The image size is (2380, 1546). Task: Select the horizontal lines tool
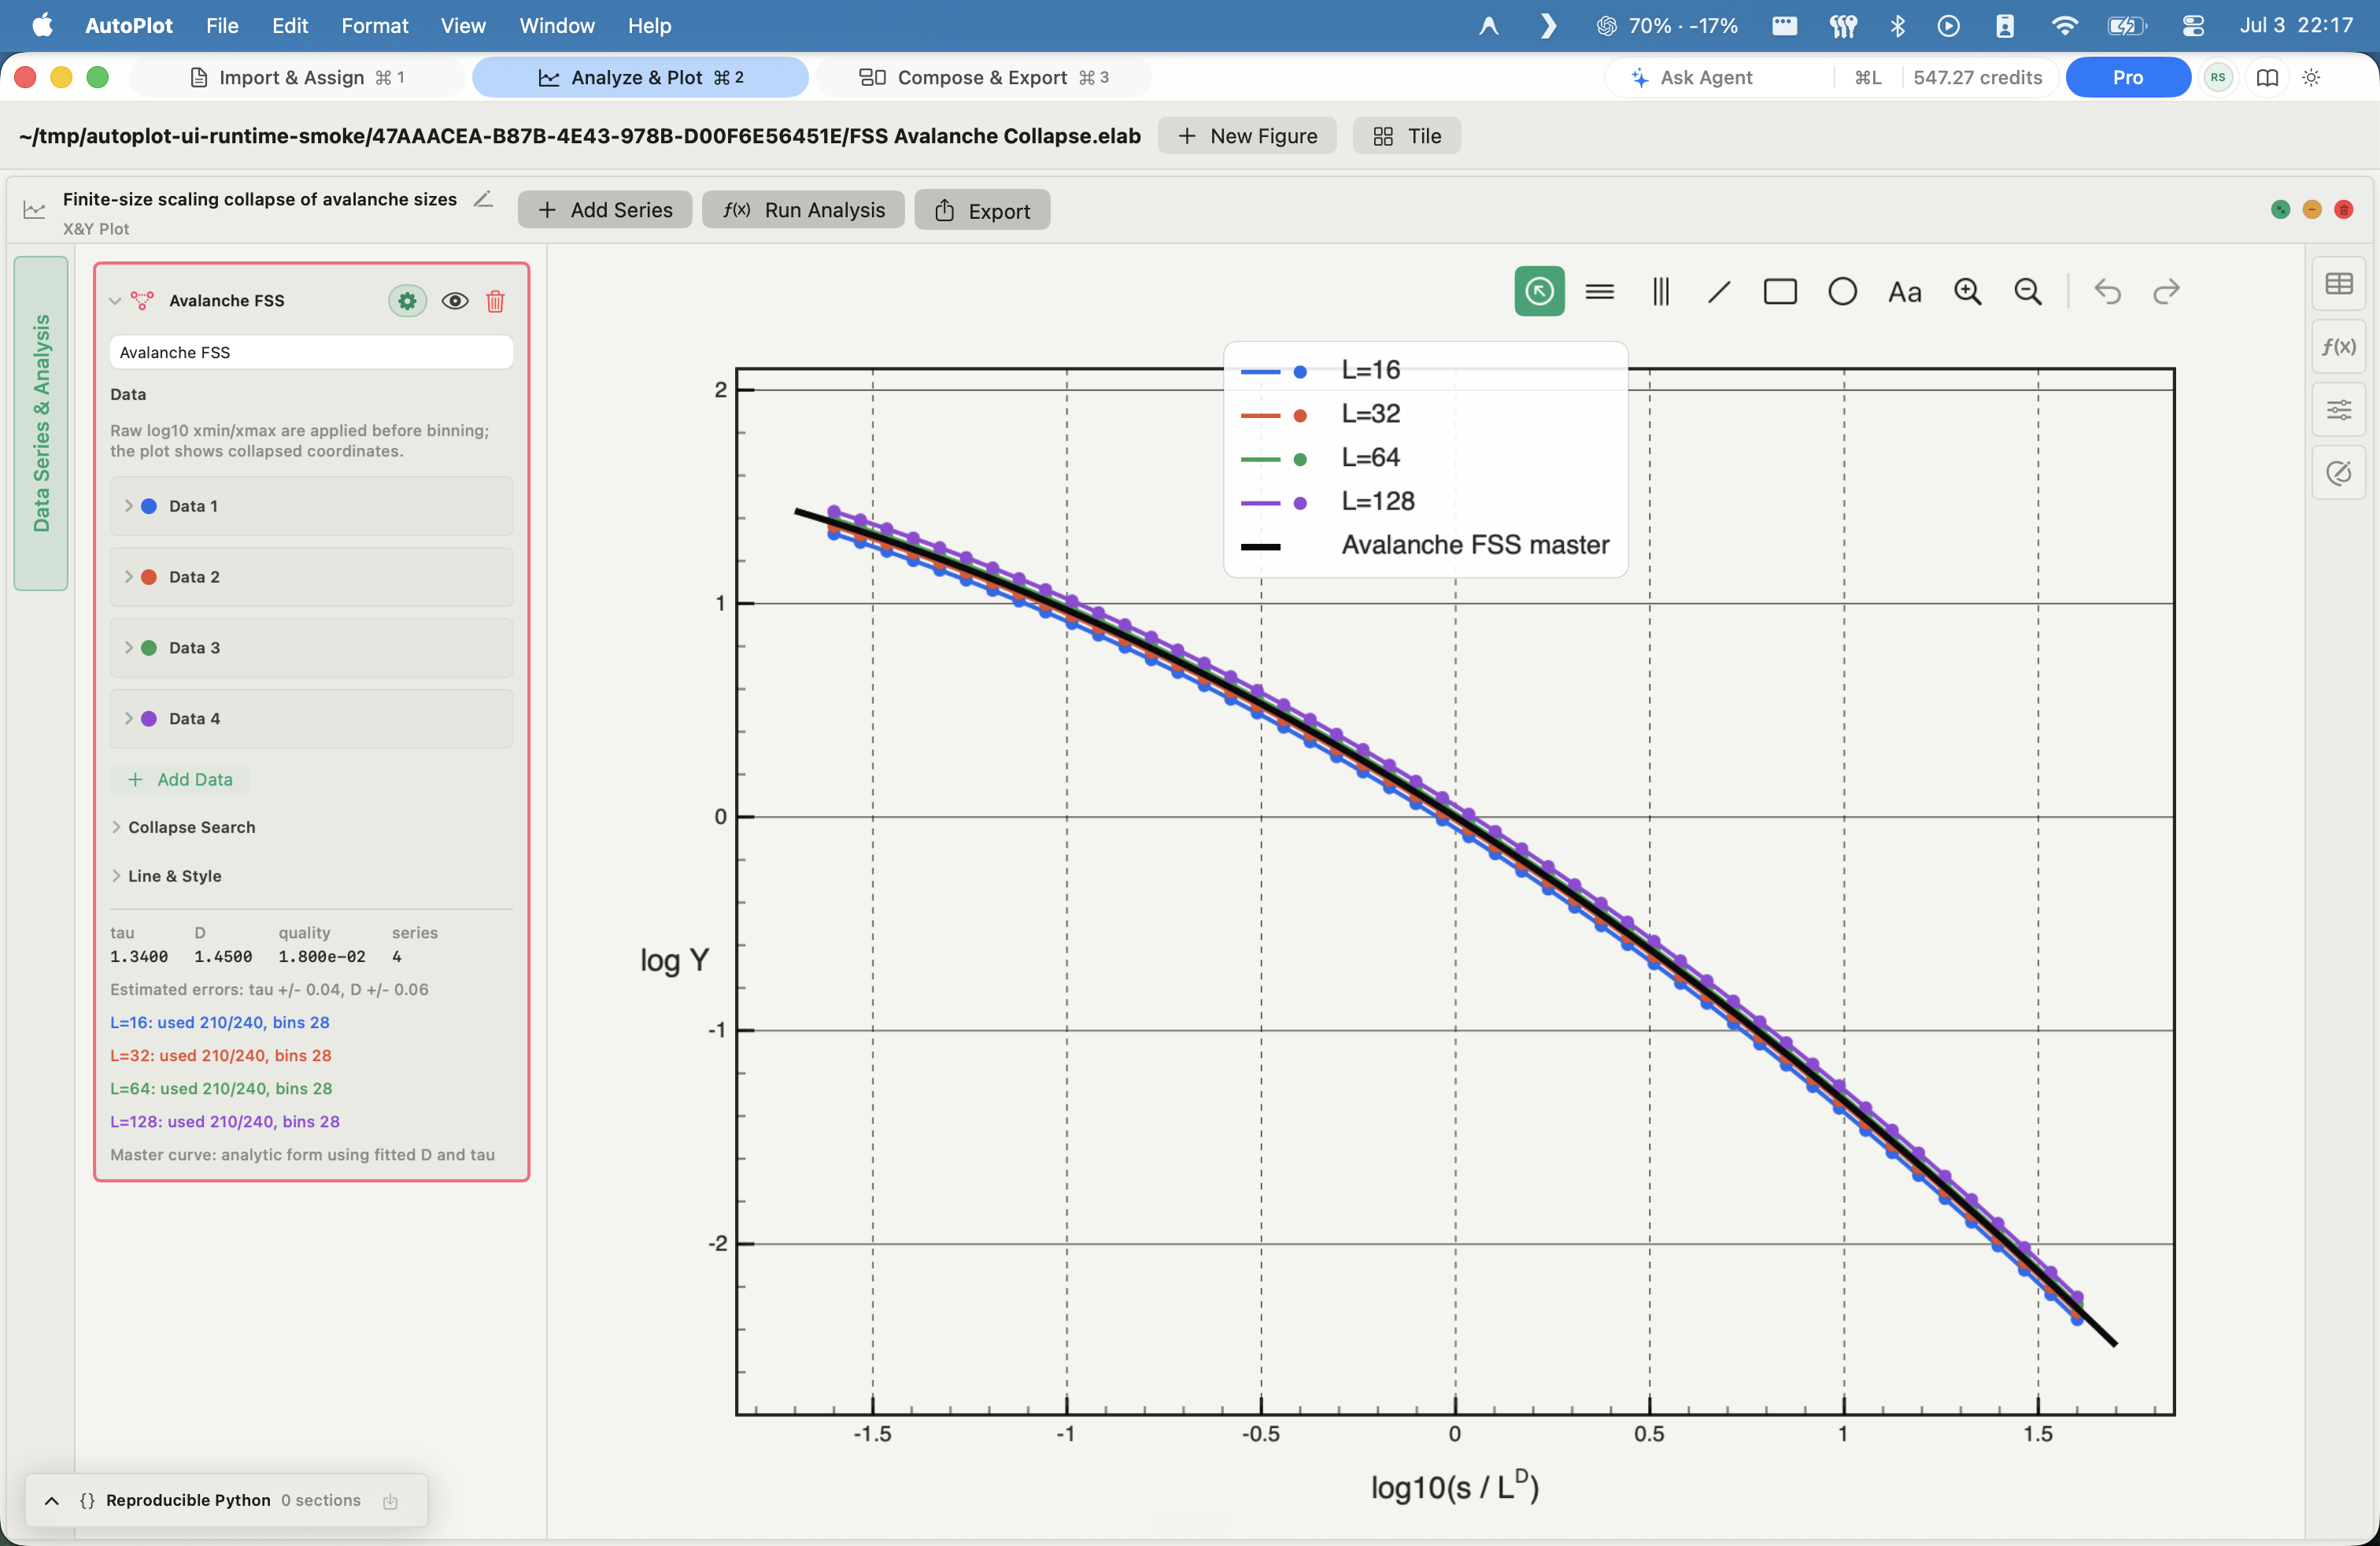(x=1600, y=291)
